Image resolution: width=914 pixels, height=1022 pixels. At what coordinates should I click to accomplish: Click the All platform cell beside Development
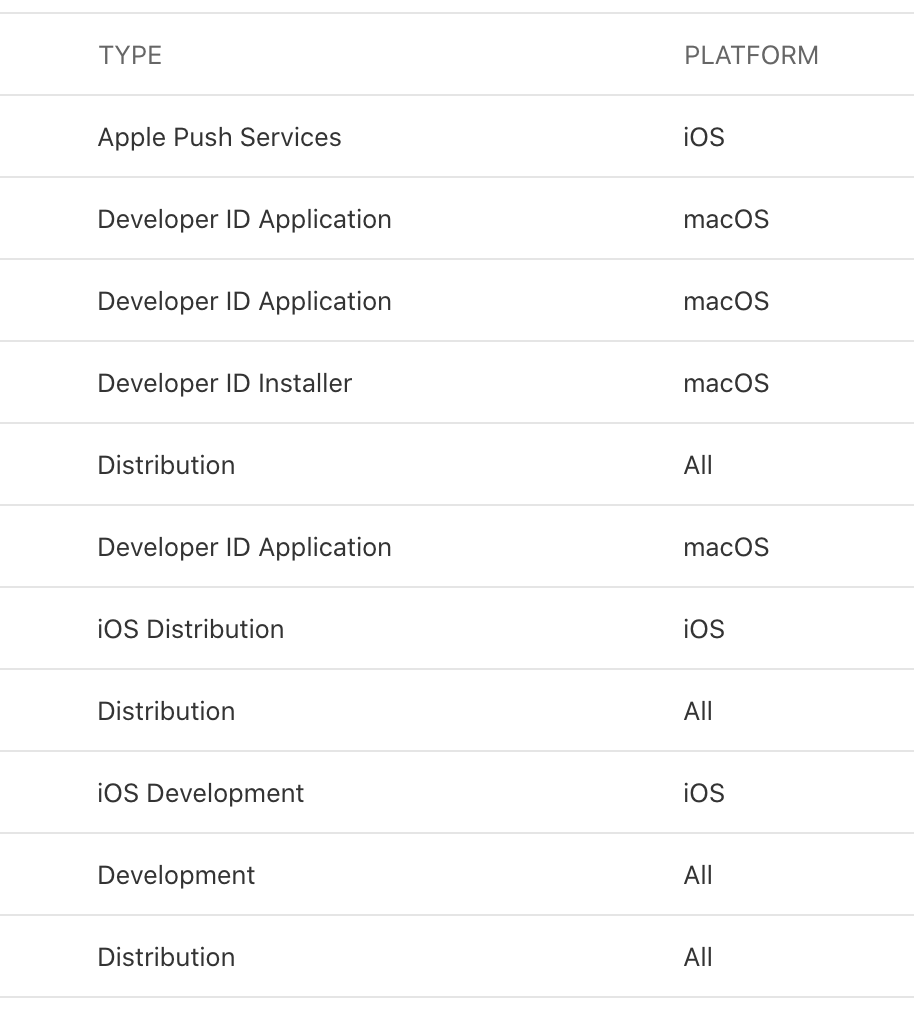698,875
